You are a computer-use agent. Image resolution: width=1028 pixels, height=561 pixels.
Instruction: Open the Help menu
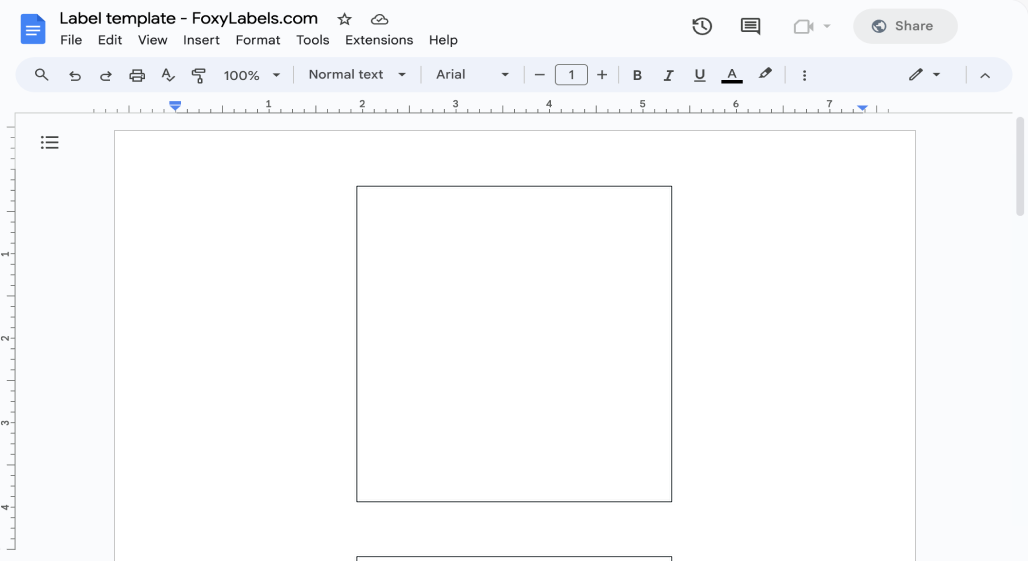[x=443, y=40]
